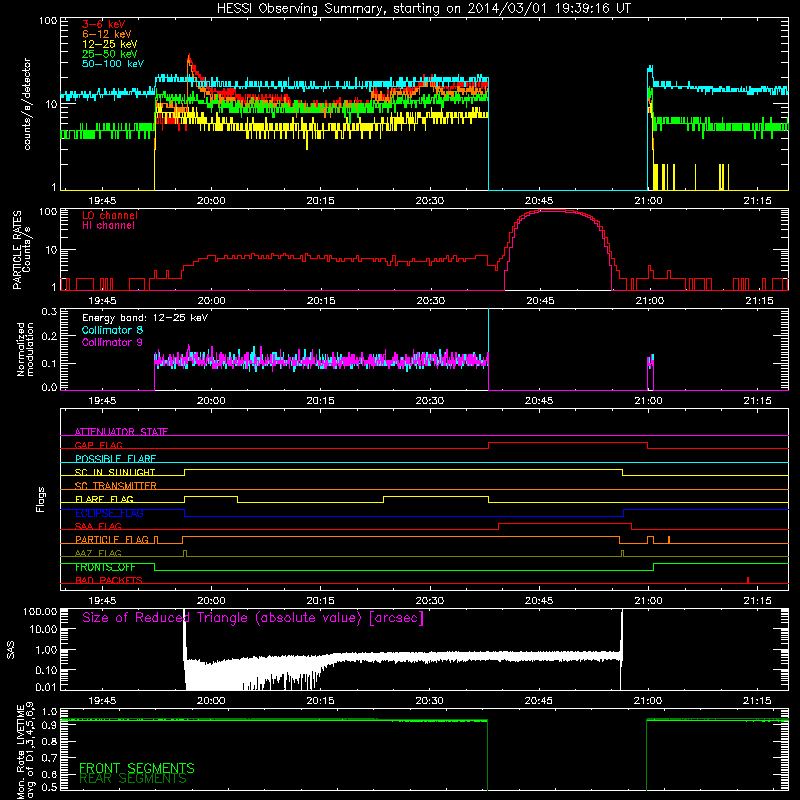Image resolution: width=800 pixels, height=800 pixels.
Task: Click 20:45 tick under the particle rates plot
Action: pos(540,301)
